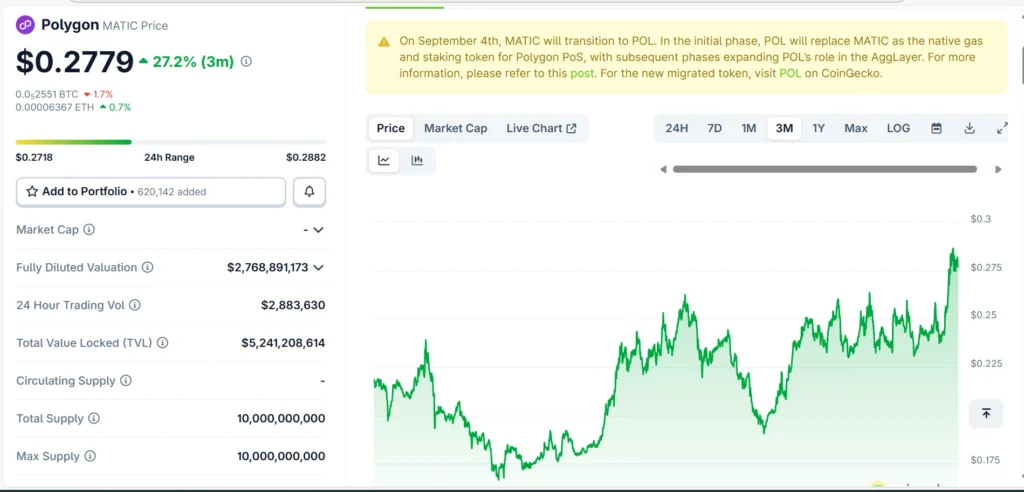Click the 24h Range progress bar
The image size is (1024, 492).
170,142
